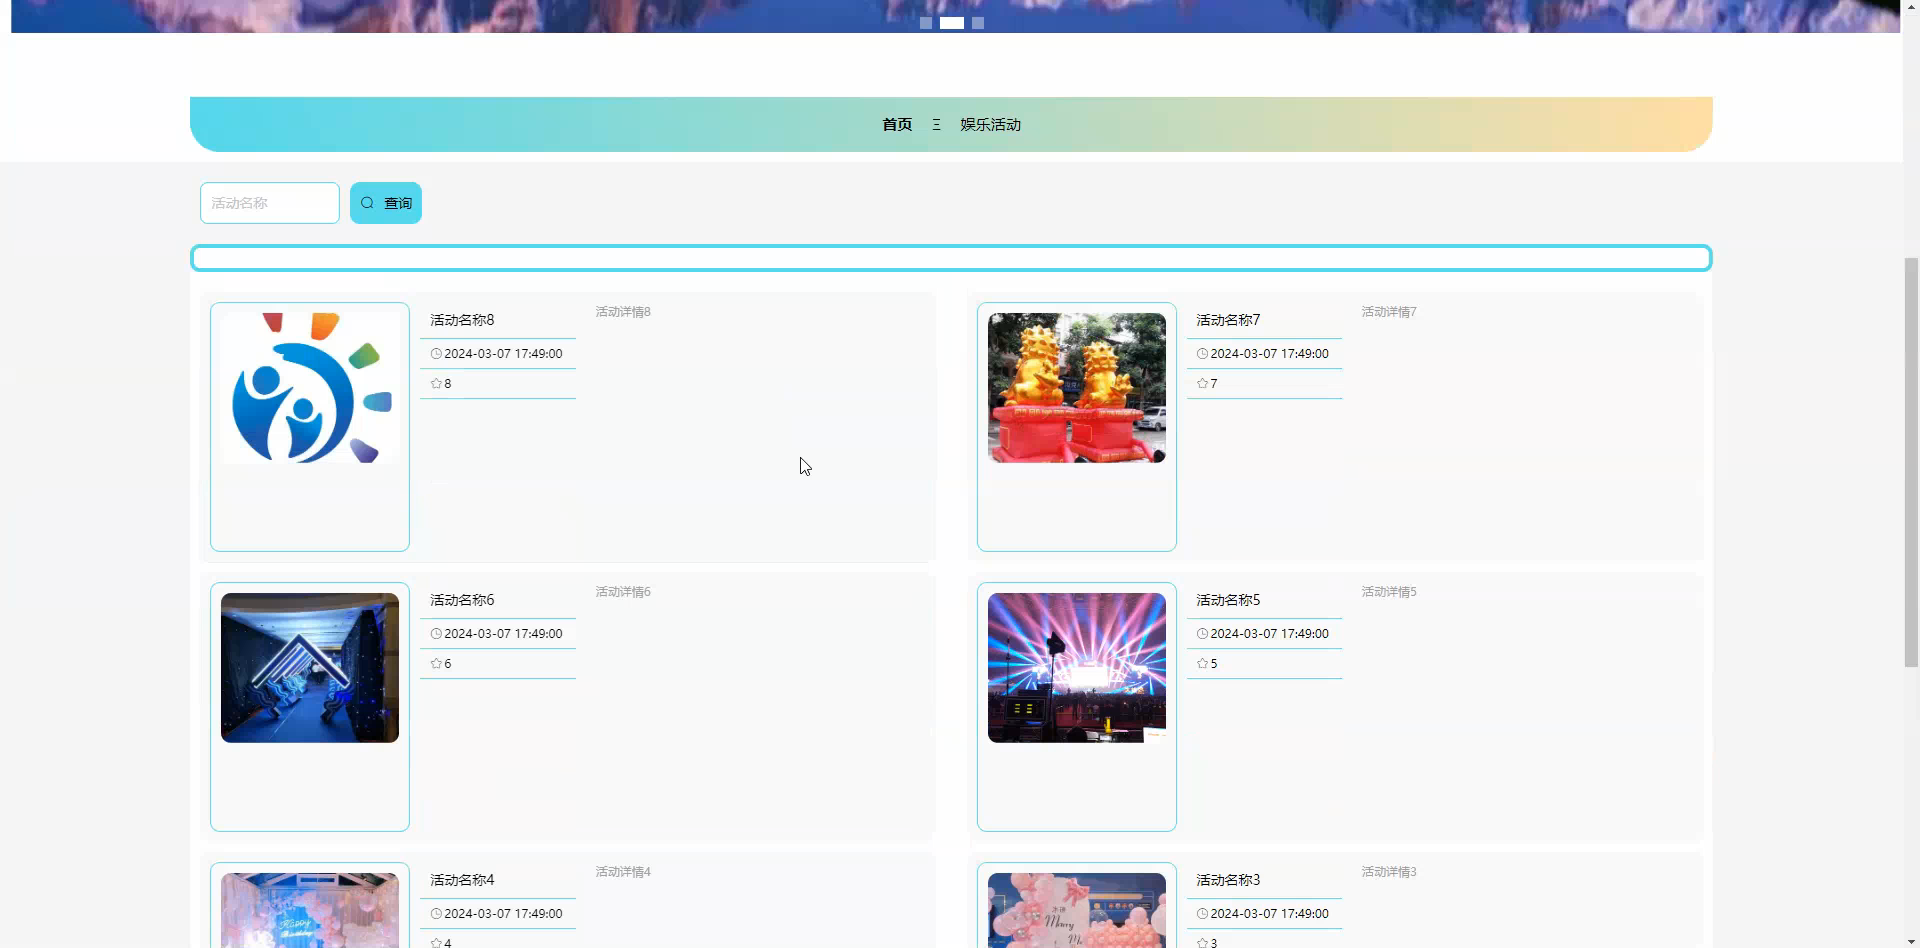Click the star icon for 活动名称8
Image resolution: width=1920 pixels, height=948 pixels.
[x=436, y=384]
